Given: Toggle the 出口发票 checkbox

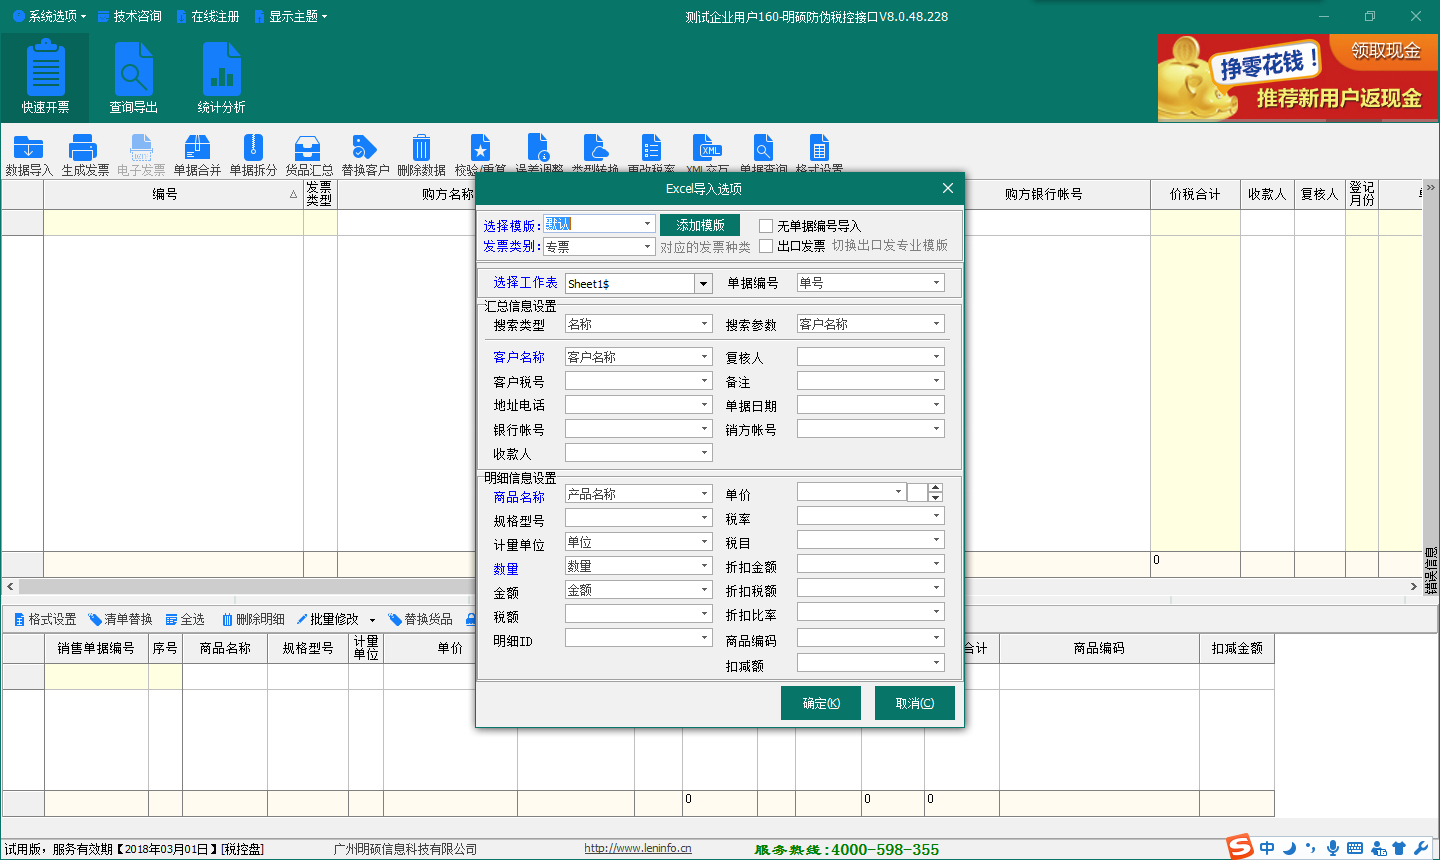Looking at the screenshot, I should (x=766, y=246).
